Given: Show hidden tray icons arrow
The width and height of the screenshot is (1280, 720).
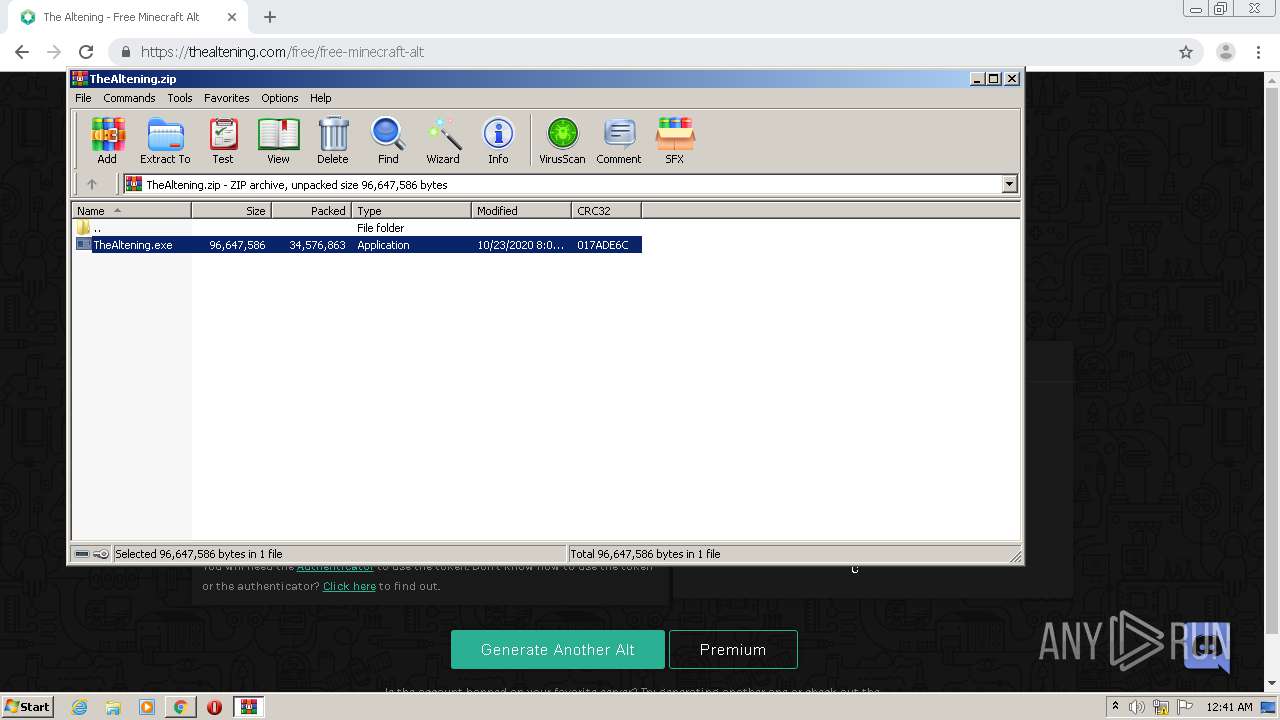Looking at the screenshot, I should pos(1115,707).
